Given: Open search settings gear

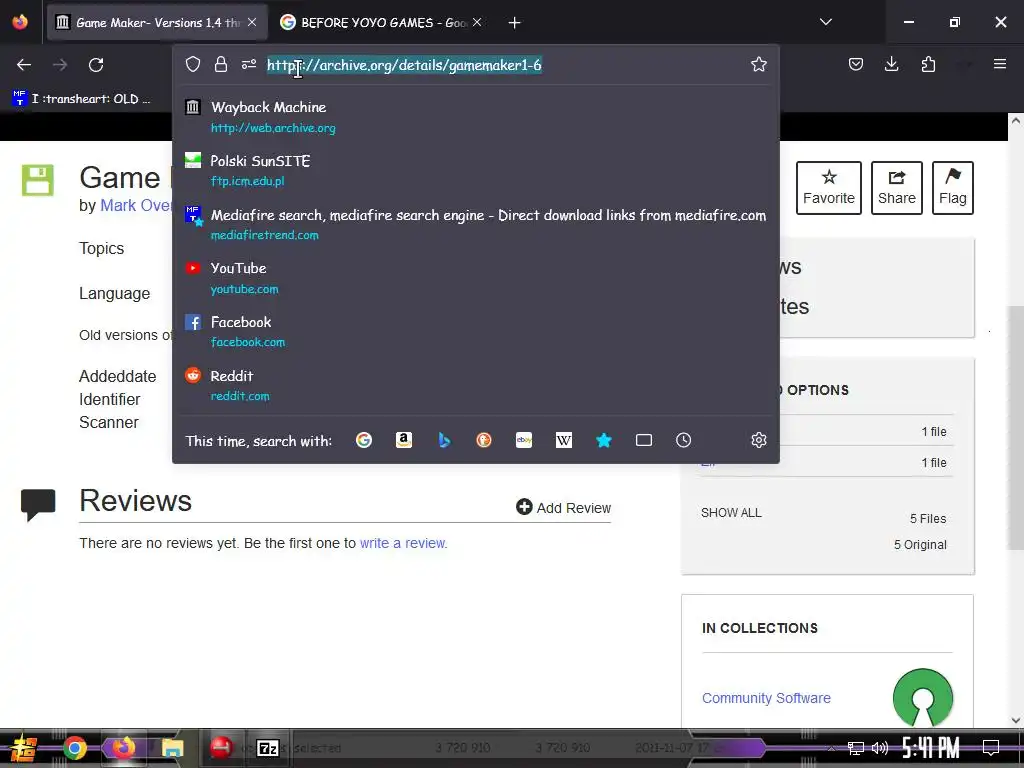Looking at the screenshot, I should pos(758,440).
